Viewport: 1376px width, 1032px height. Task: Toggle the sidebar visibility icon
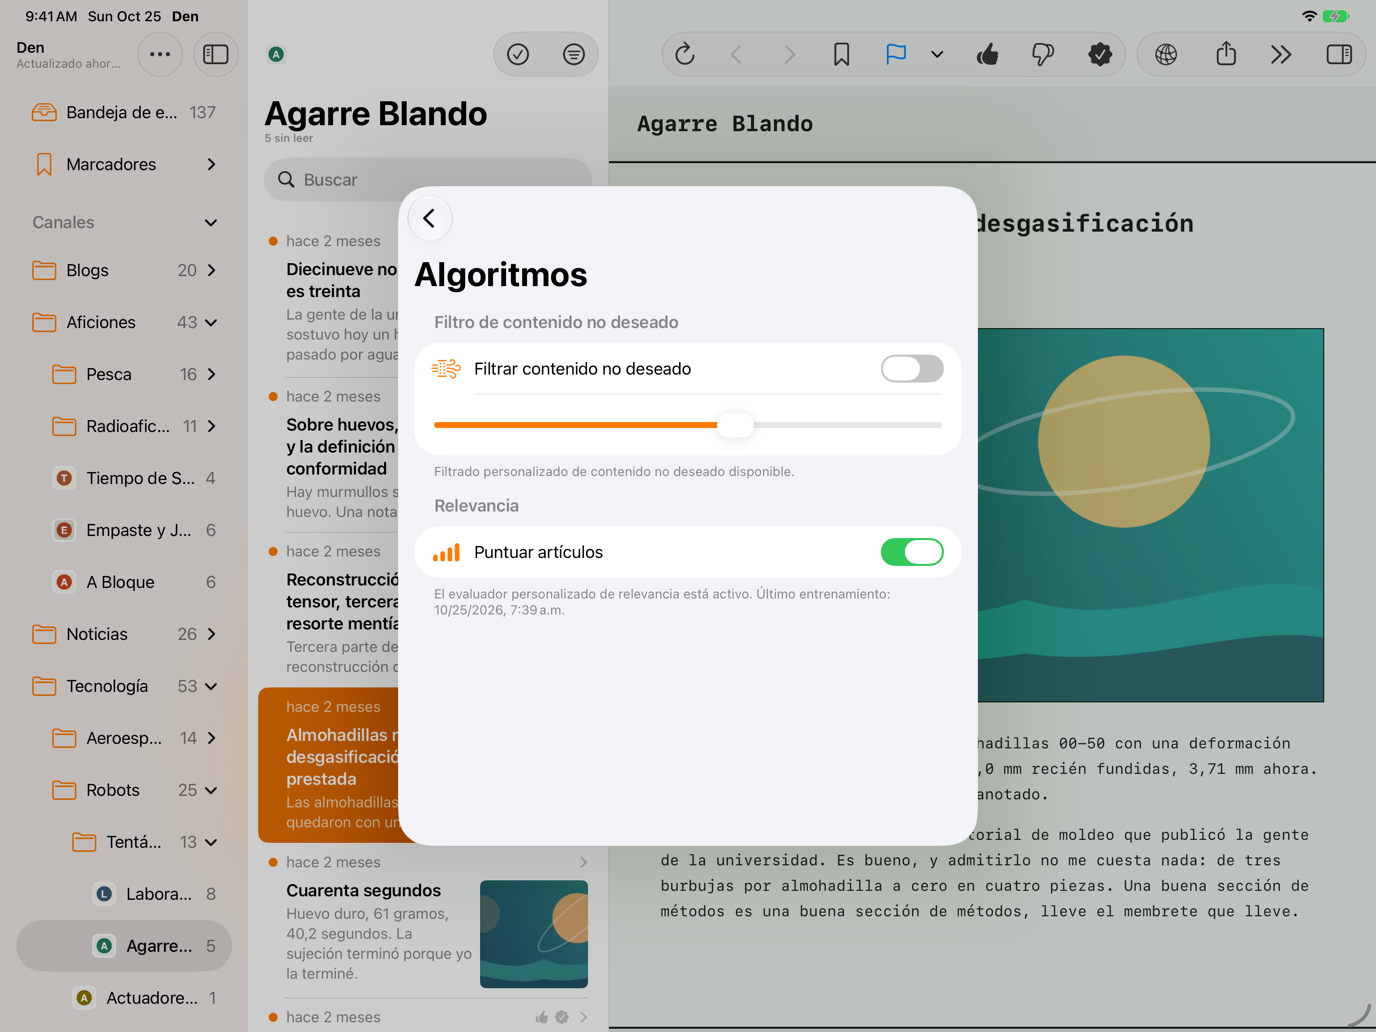click(215, 55)
